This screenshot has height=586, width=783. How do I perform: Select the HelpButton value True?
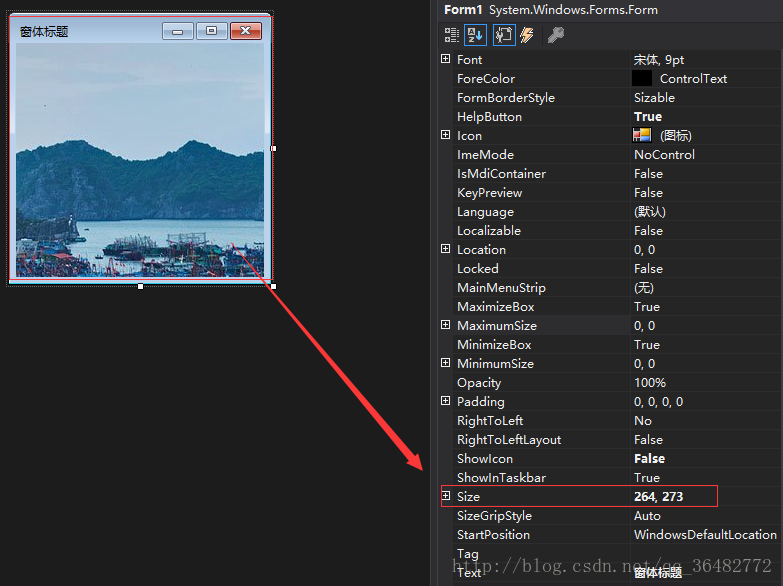pos(648,117)
